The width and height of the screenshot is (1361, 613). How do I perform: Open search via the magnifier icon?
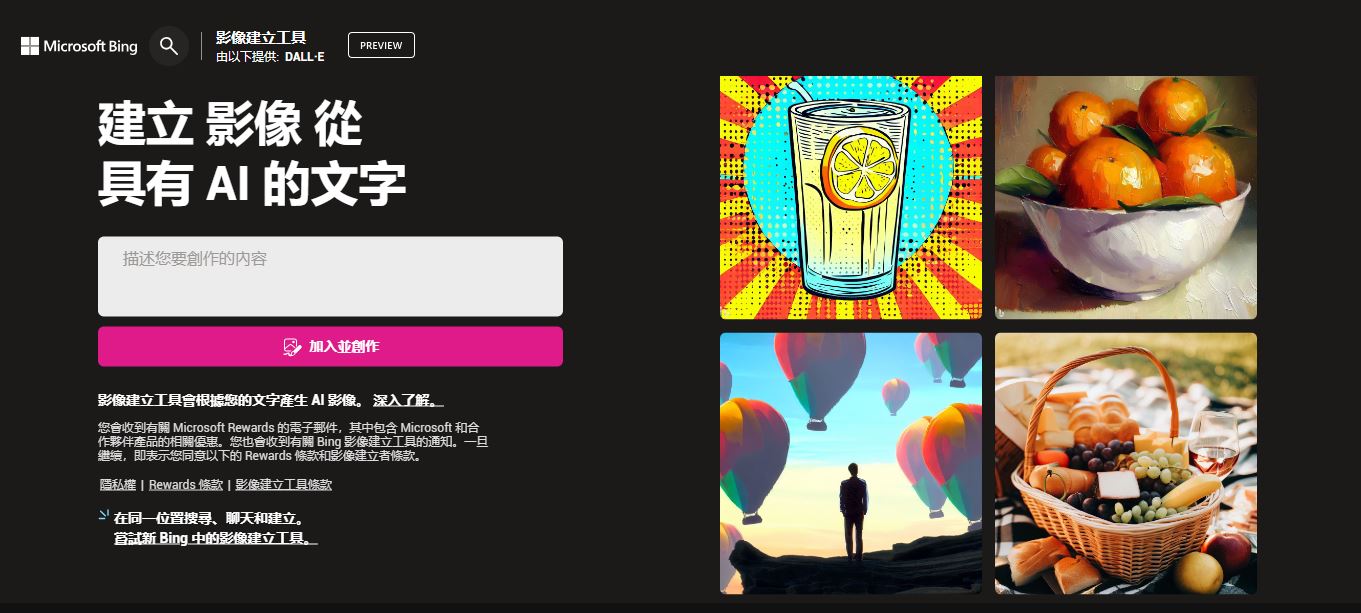[x=169, y=46]
